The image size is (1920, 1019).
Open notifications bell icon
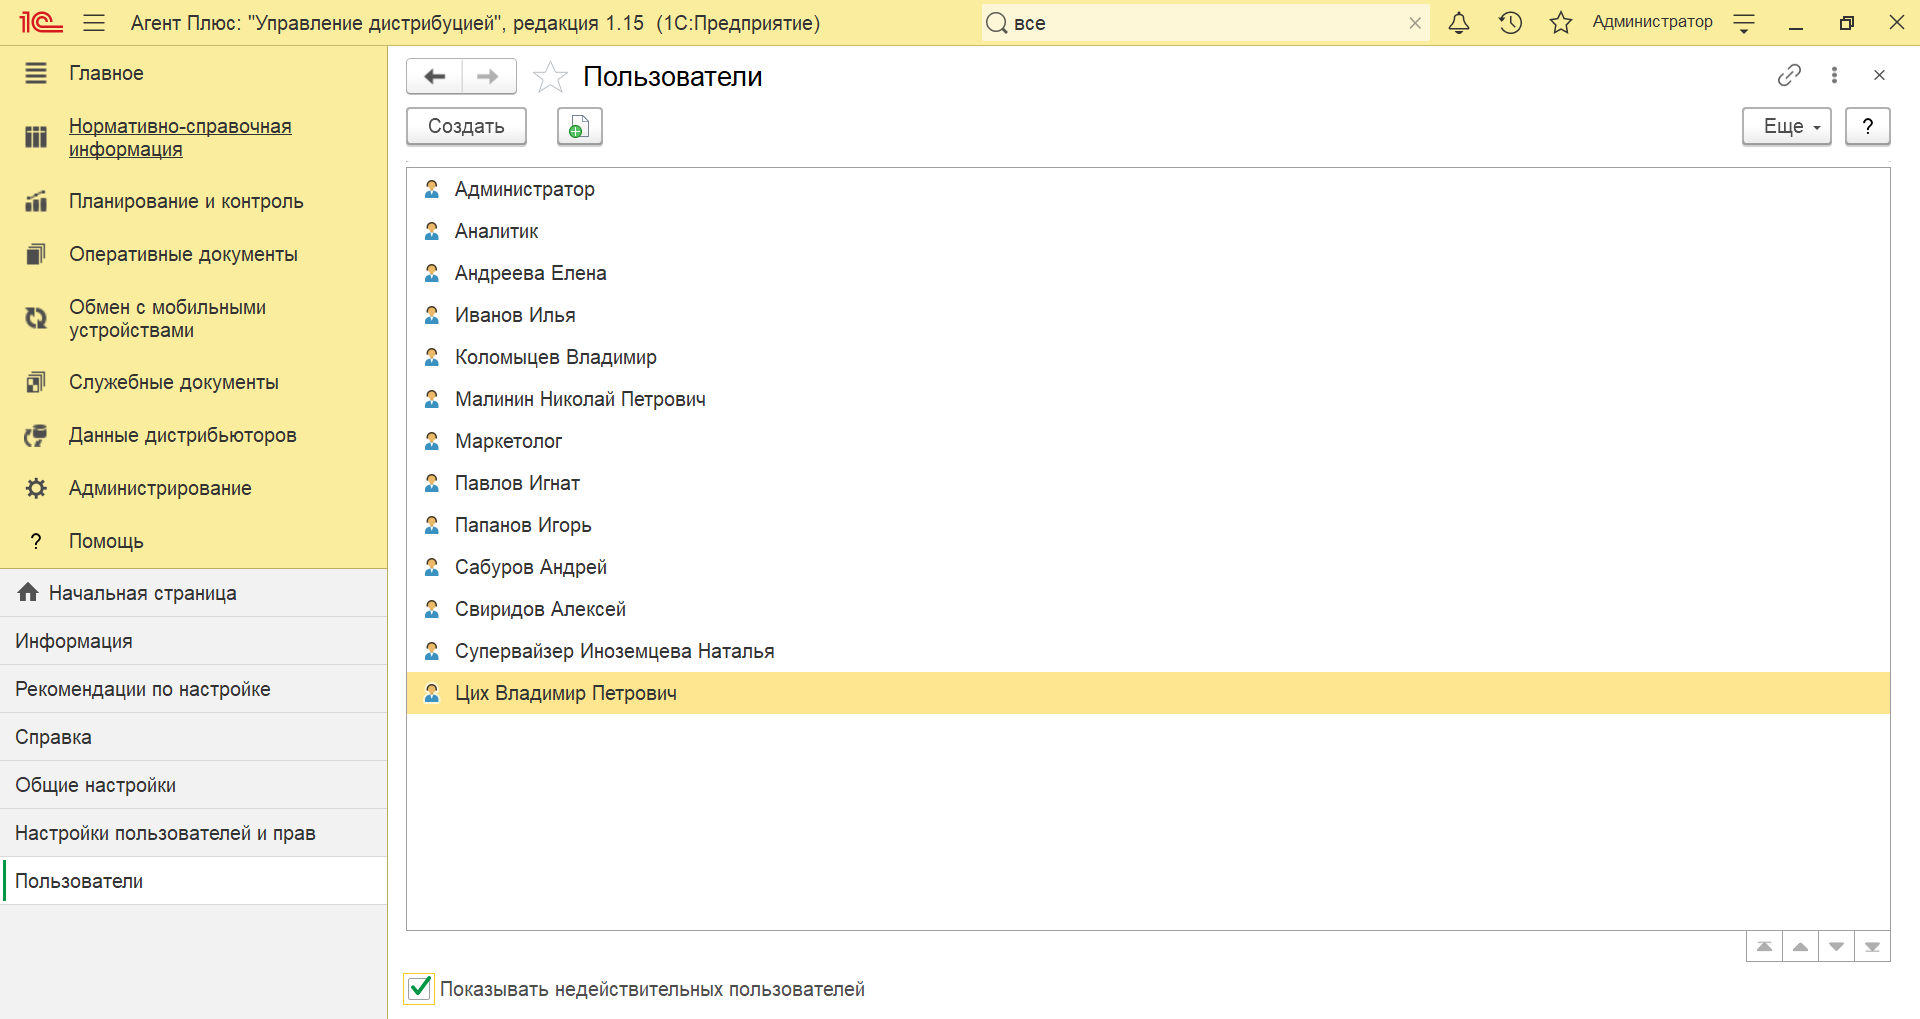tap(1459, 23)
